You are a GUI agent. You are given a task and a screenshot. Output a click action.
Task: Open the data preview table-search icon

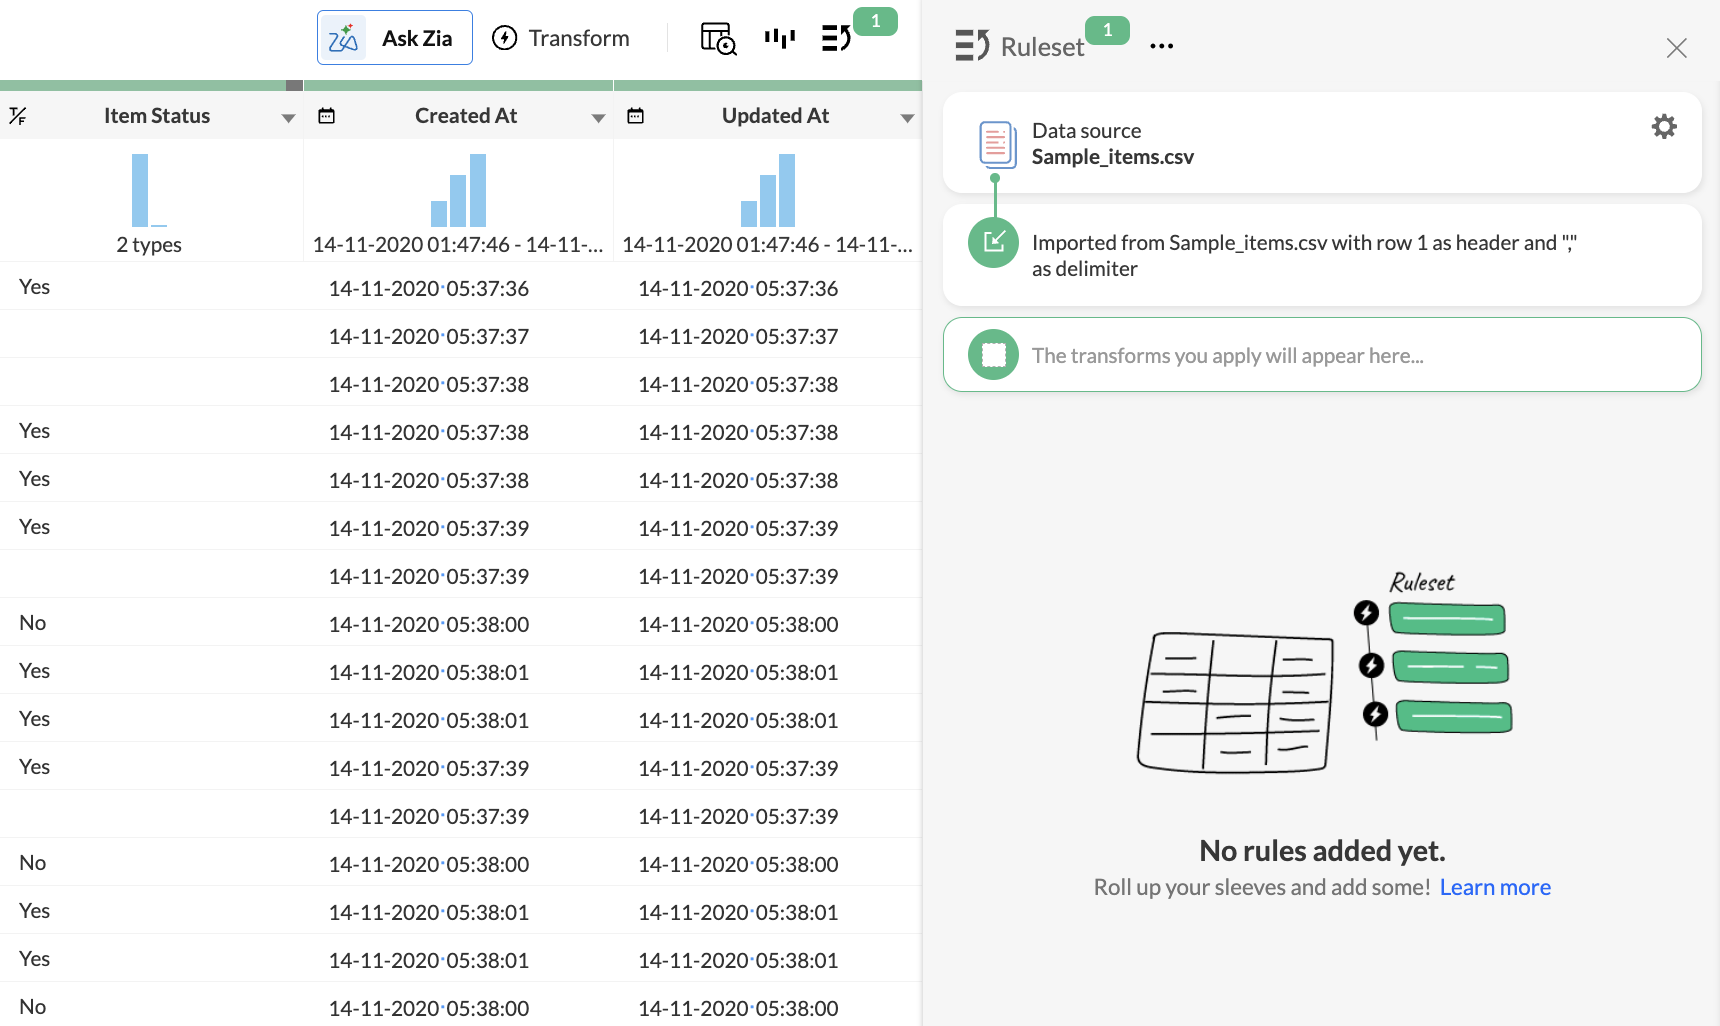click(x=718, y=38)
